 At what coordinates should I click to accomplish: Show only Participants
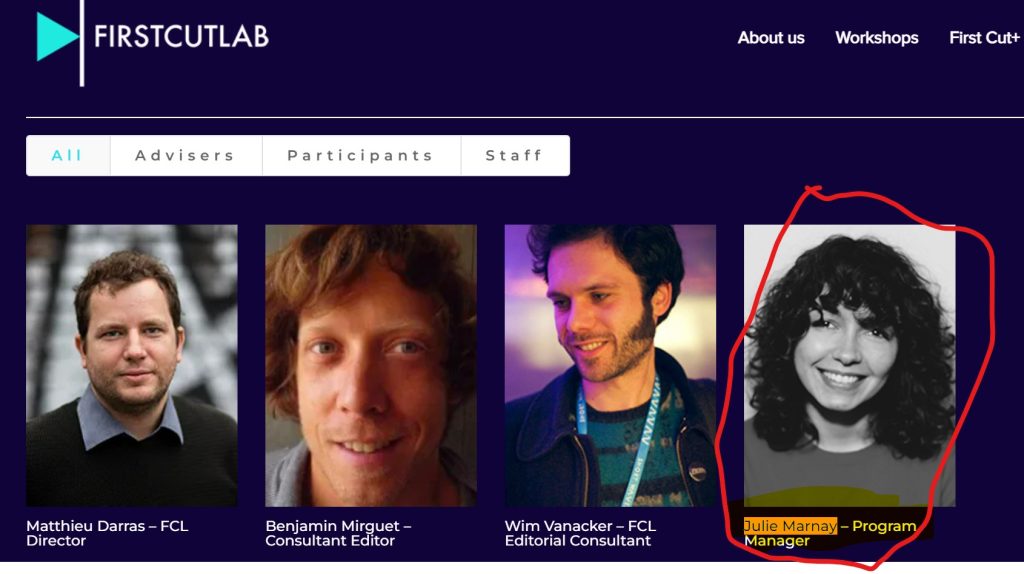point(360,156)
